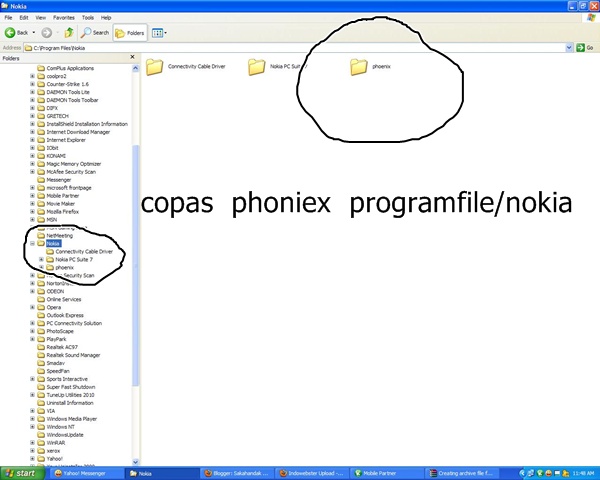Open the Views icon dropdown
The width and height of the screenshot is (600, 480).
157,33
